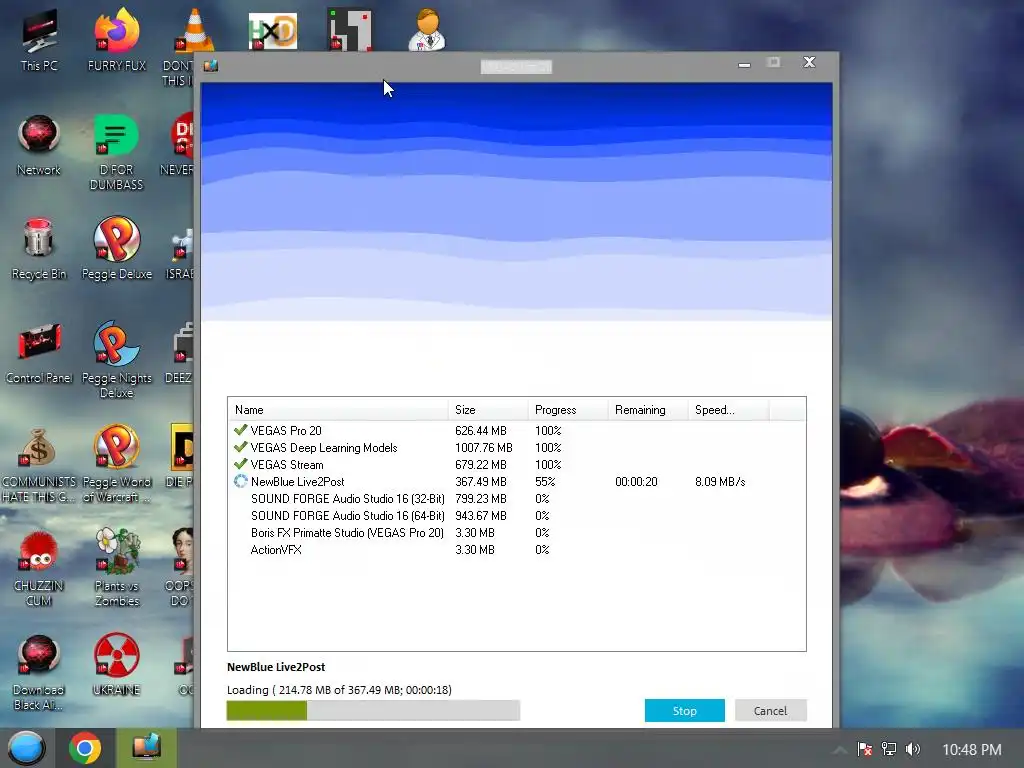Image resolution: width=1024 pixels, height=768 pixels.
Task: Open CHUZZIN CUM red fuzzy icon
Action: tap(39, 568)
